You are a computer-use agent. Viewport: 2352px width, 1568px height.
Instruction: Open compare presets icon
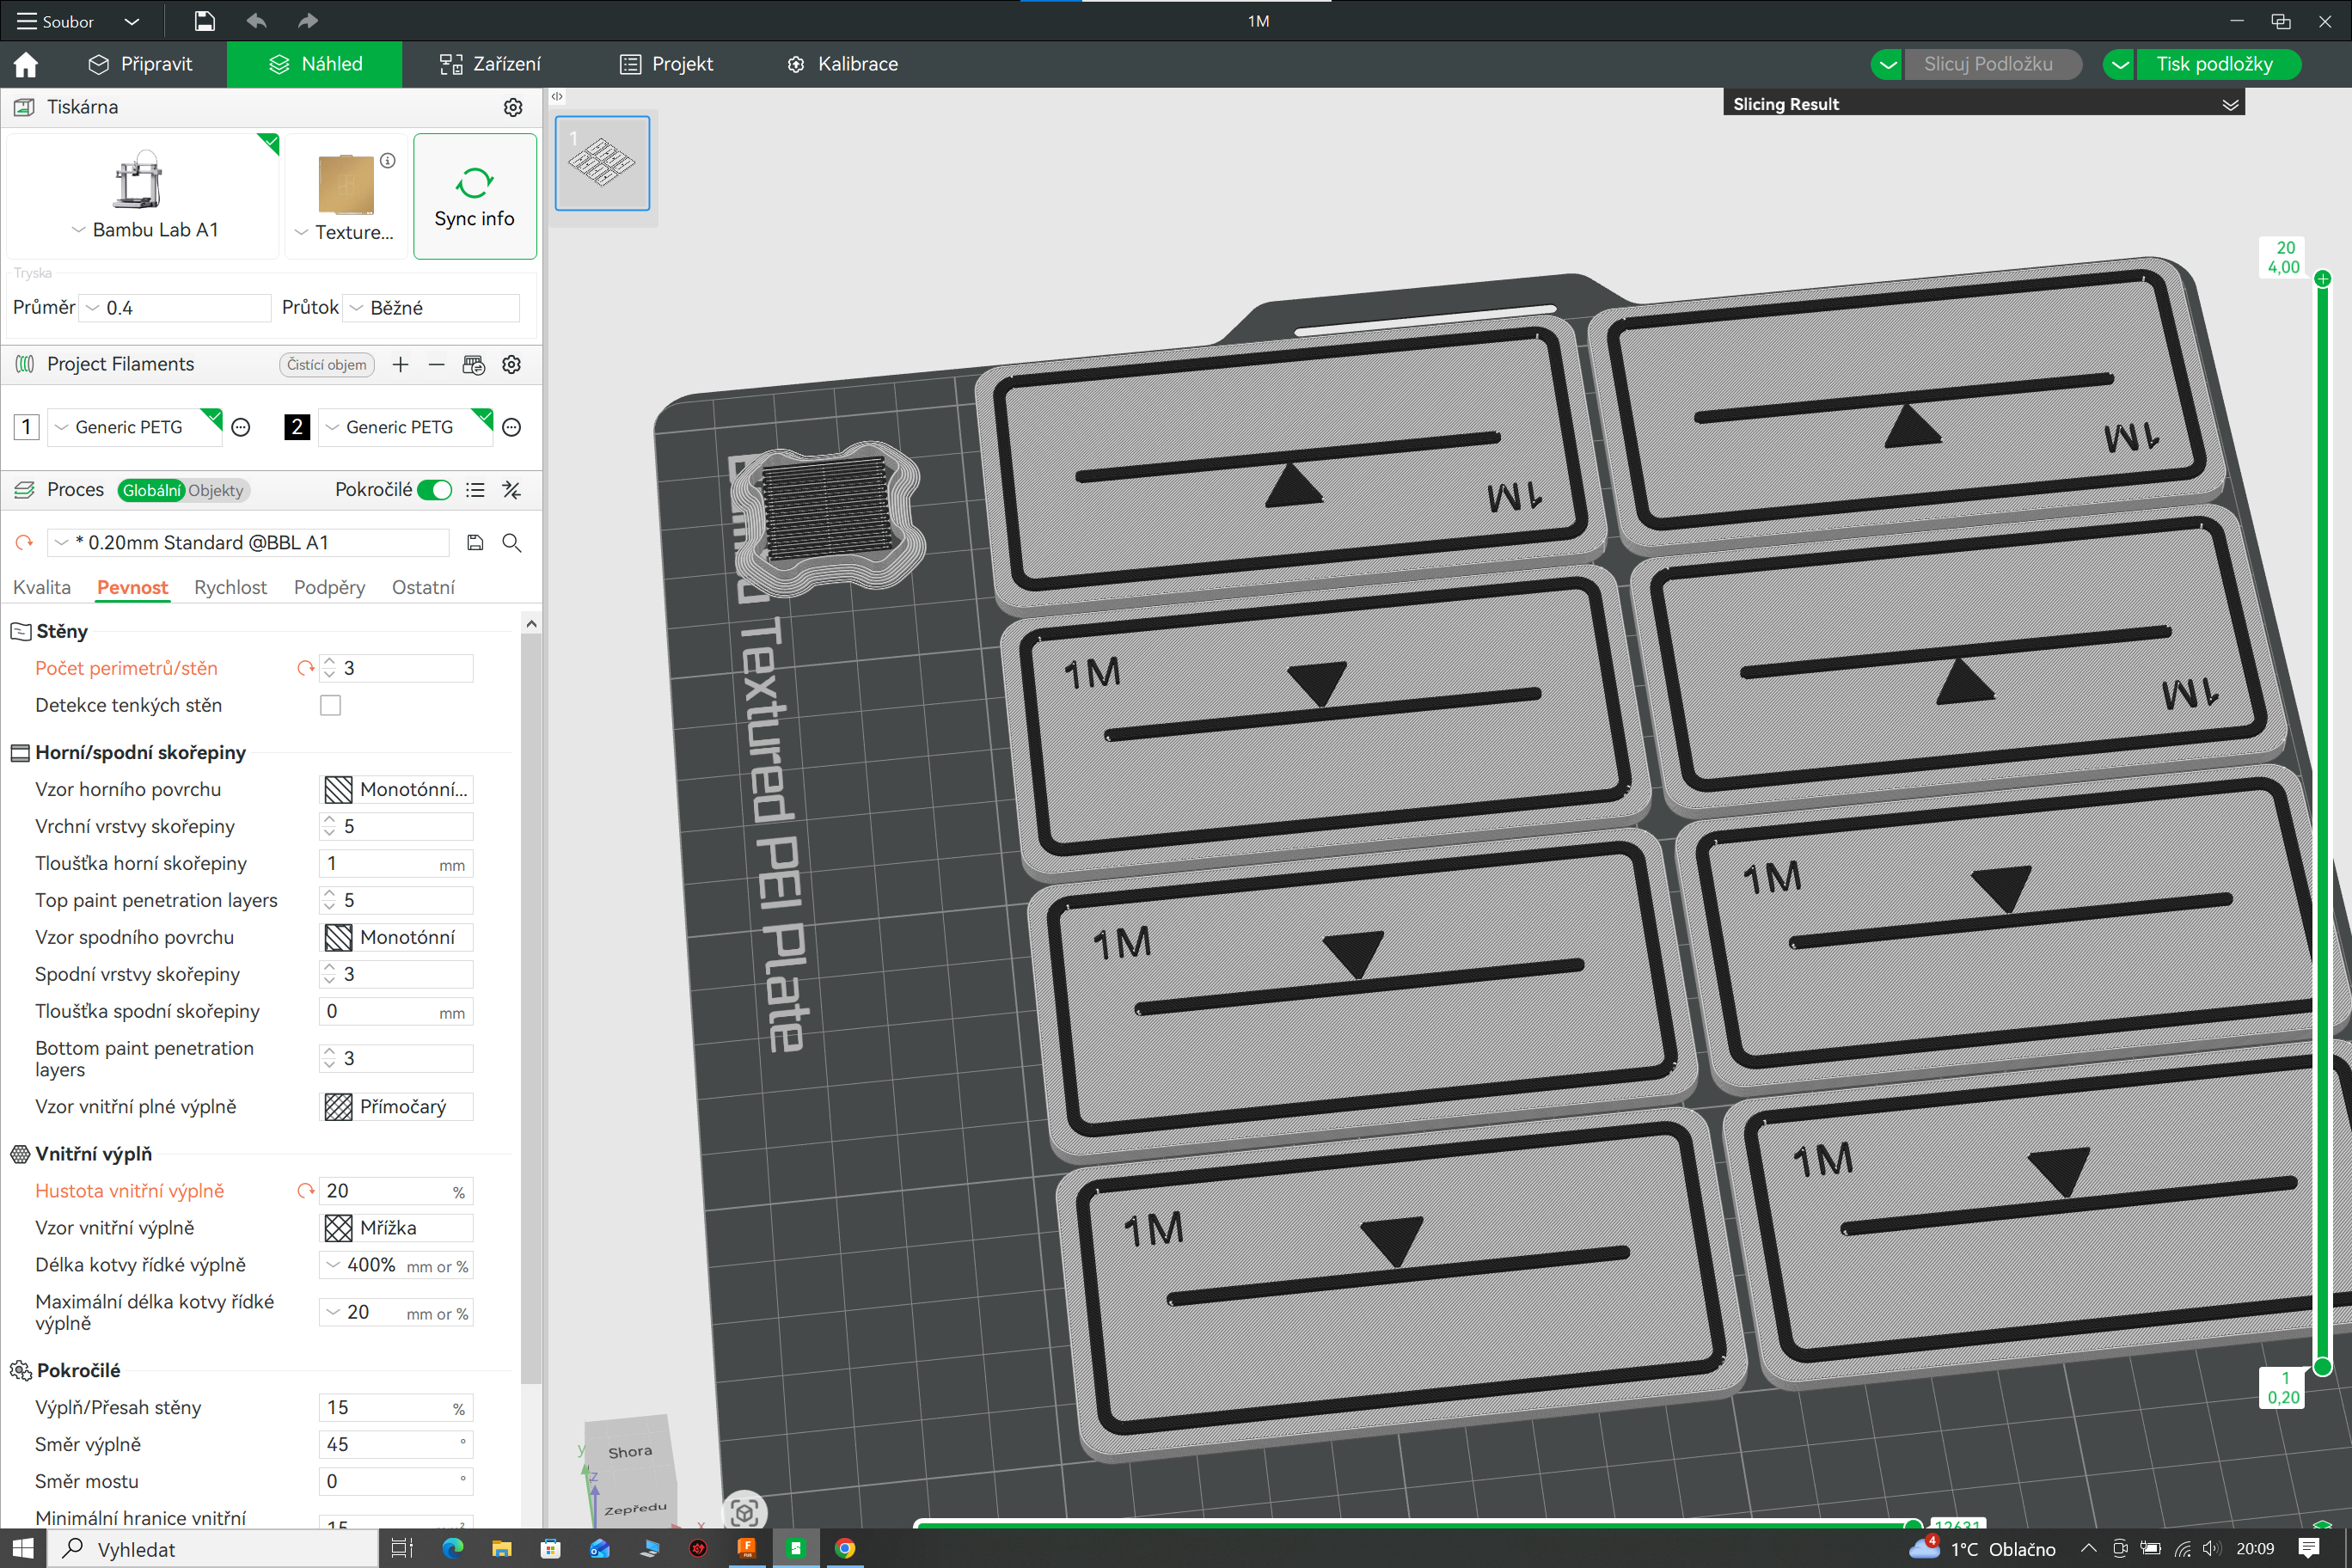point(512,490)
